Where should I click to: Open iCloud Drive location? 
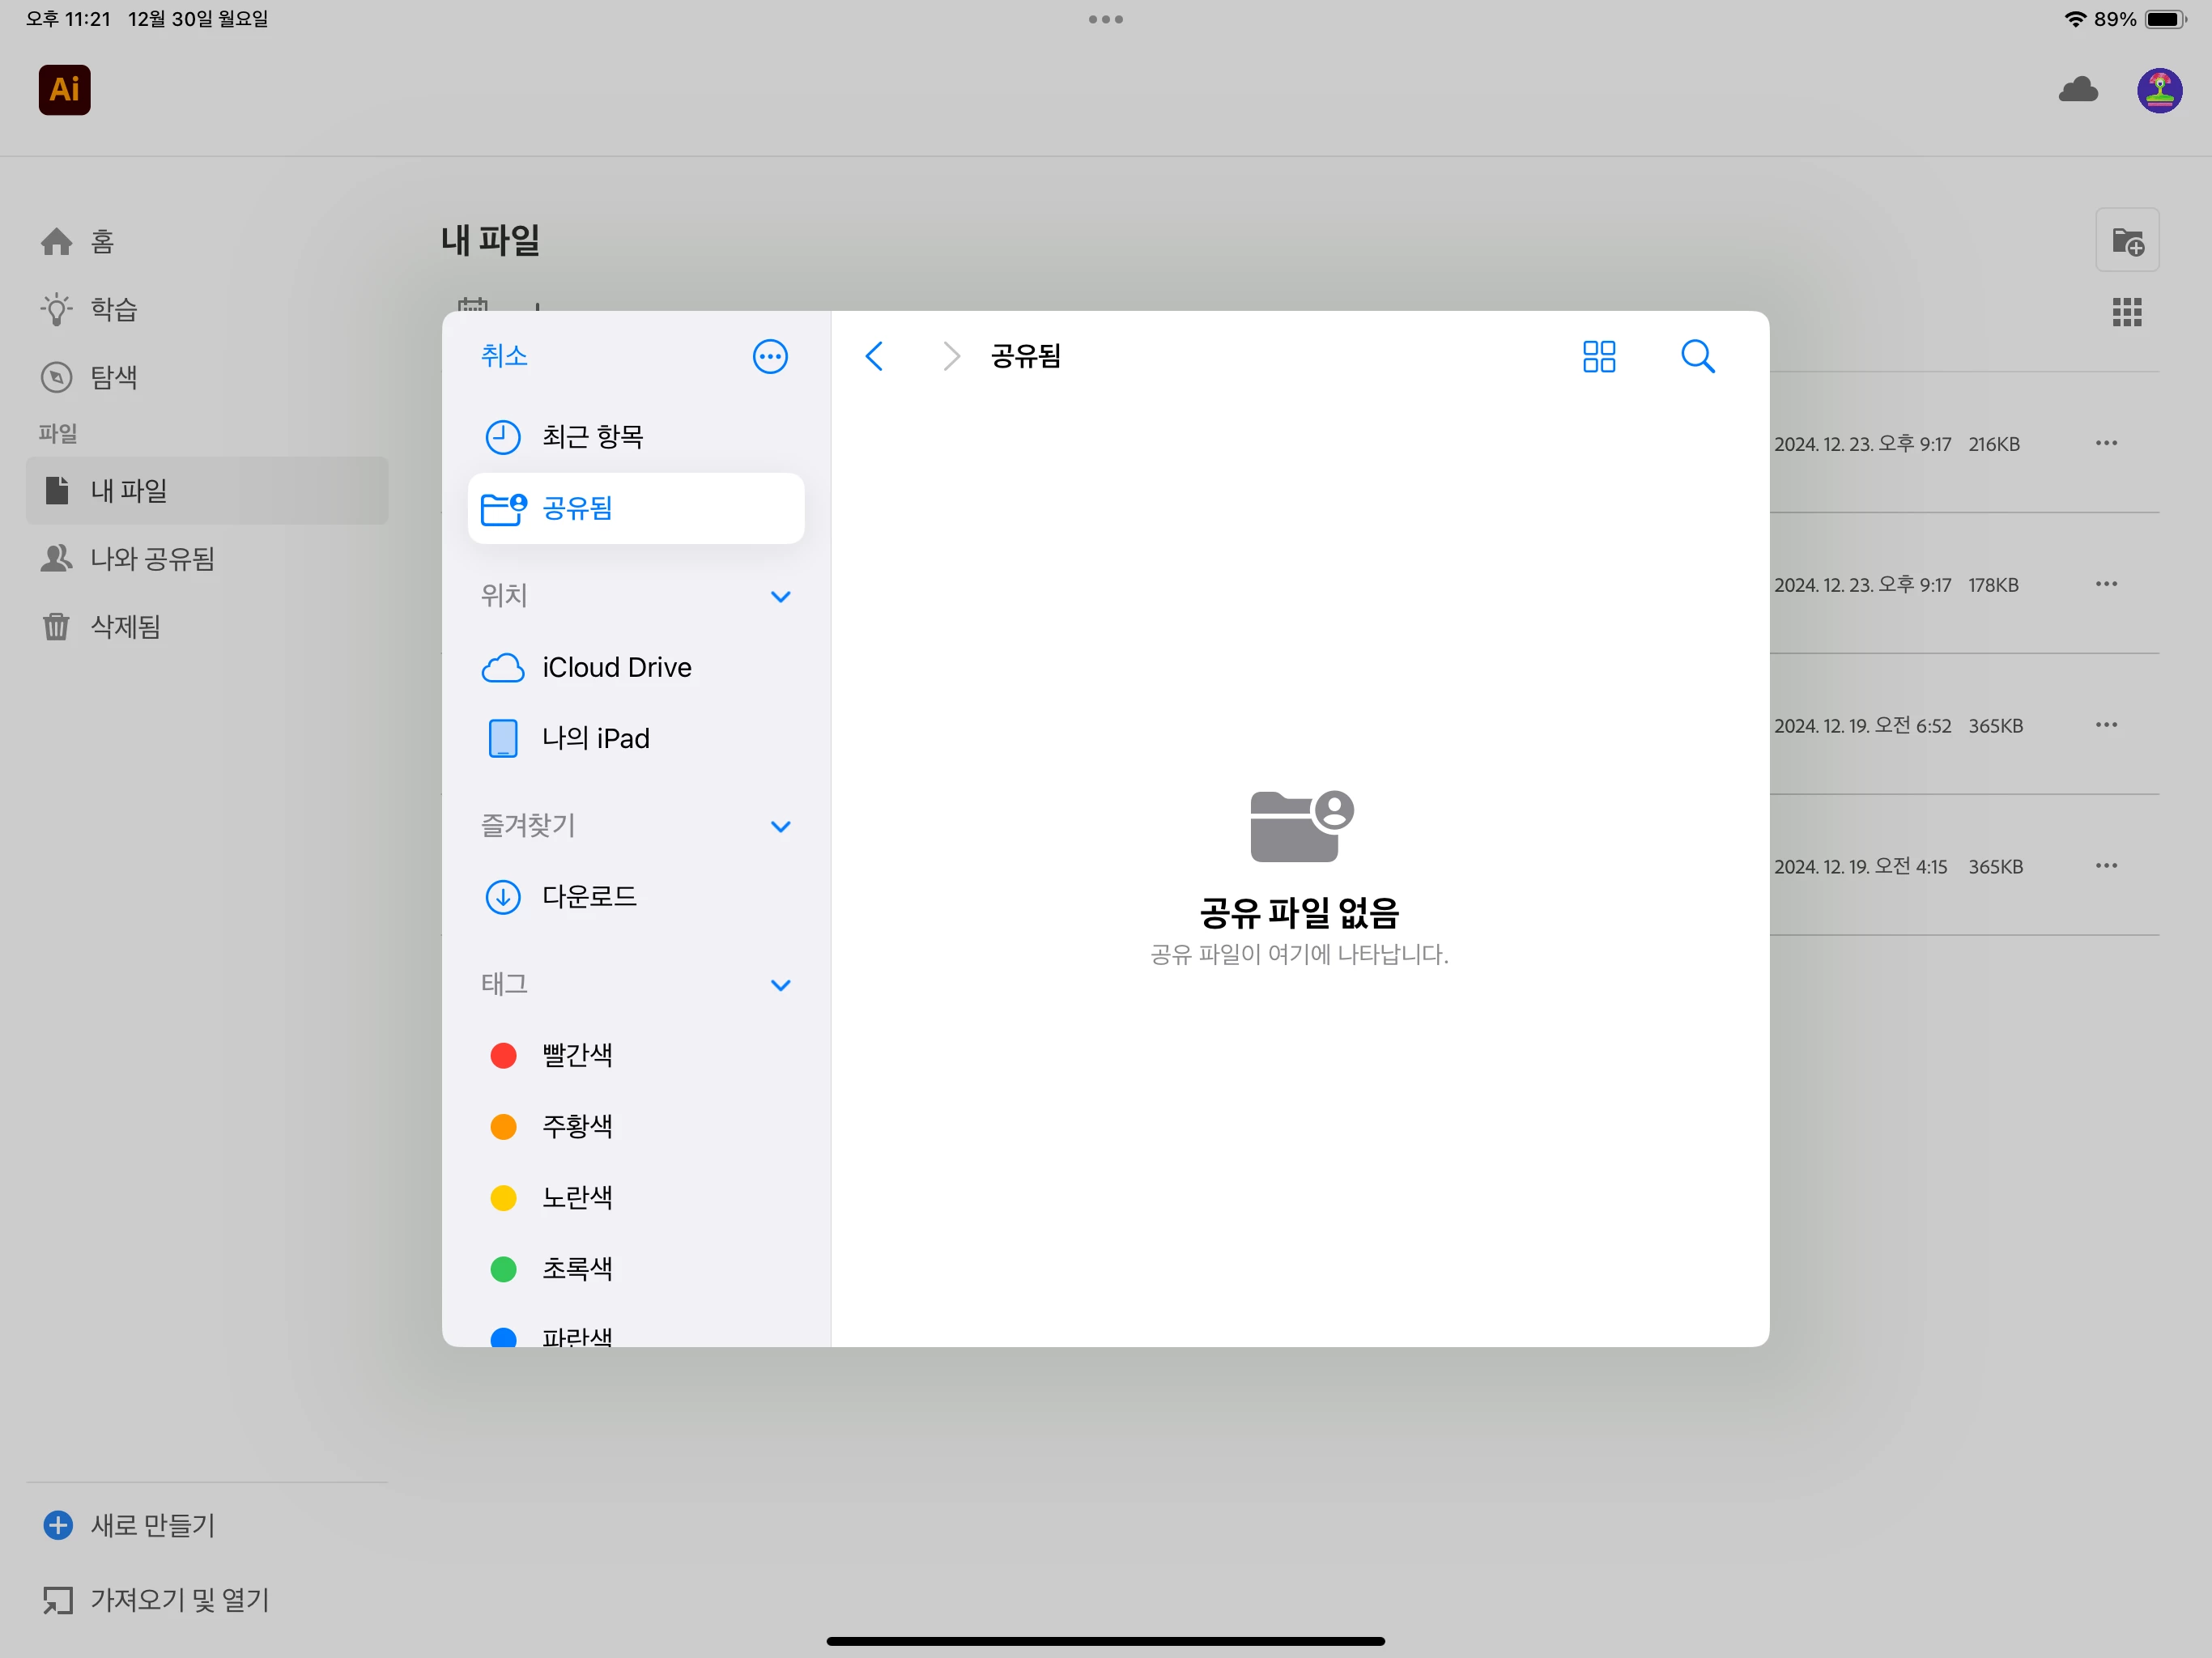(x=616, y=667)
